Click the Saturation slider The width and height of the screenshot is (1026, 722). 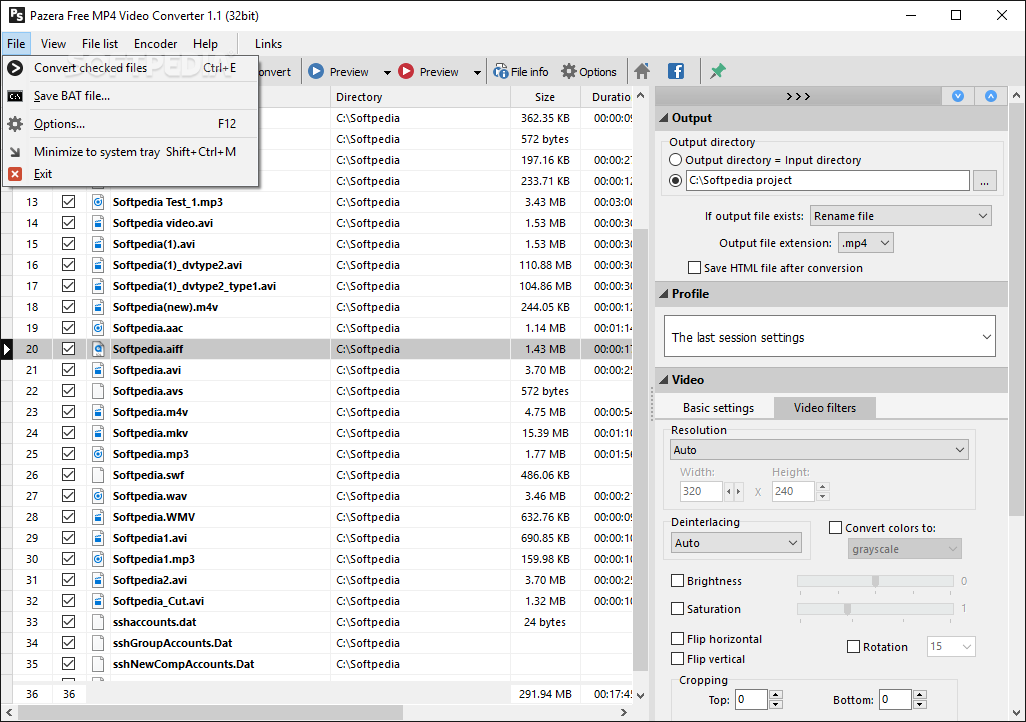(x=875, y=609)
